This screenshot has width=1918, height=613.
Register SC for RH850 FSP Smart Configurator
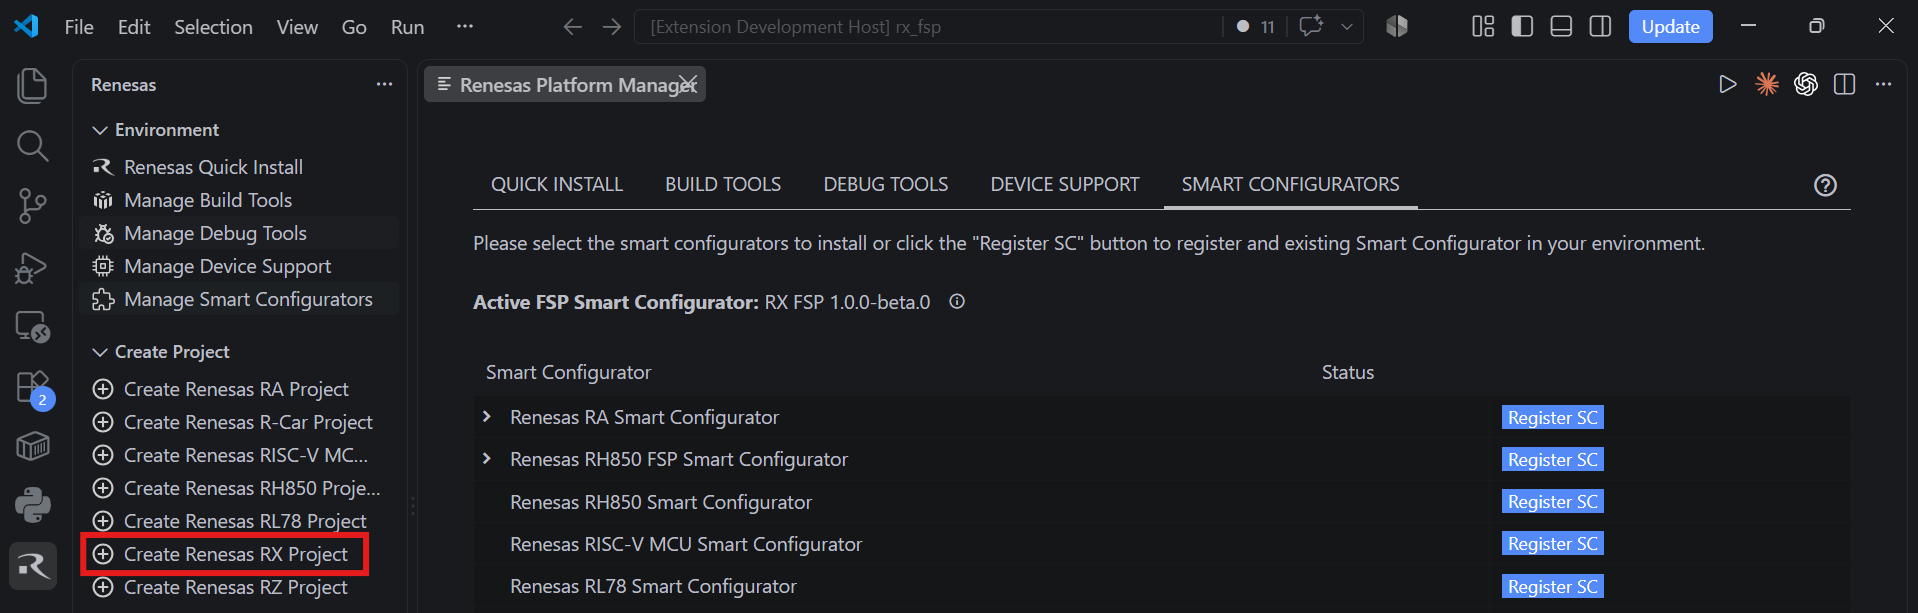click(x=1552, y=459)
